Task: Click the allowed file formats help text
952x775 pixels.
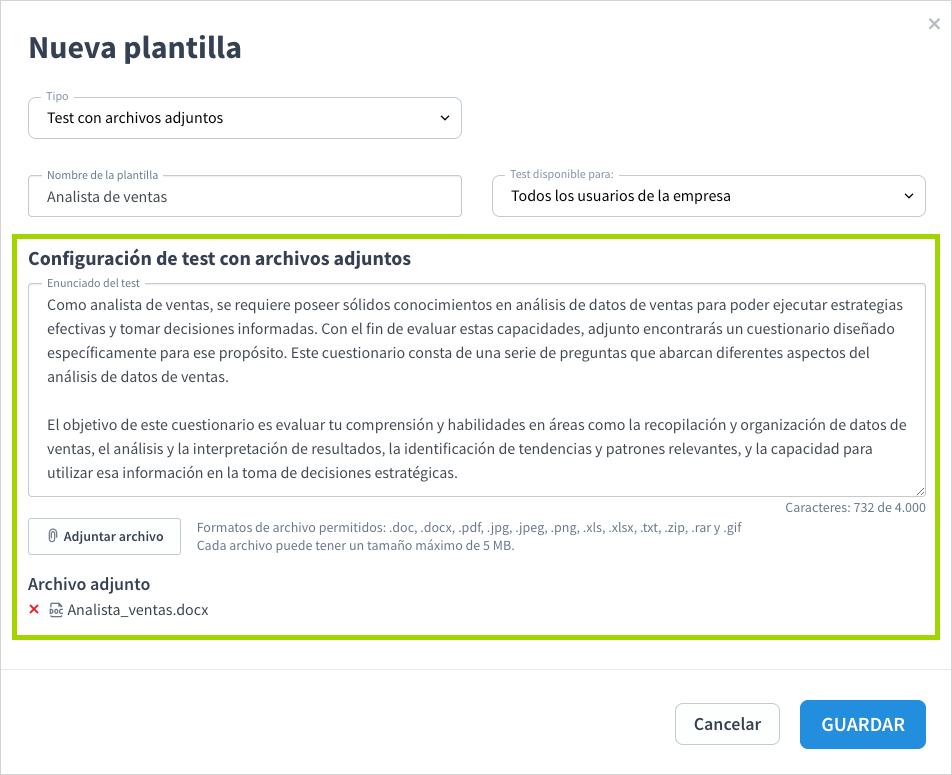Action: point(468,527)
